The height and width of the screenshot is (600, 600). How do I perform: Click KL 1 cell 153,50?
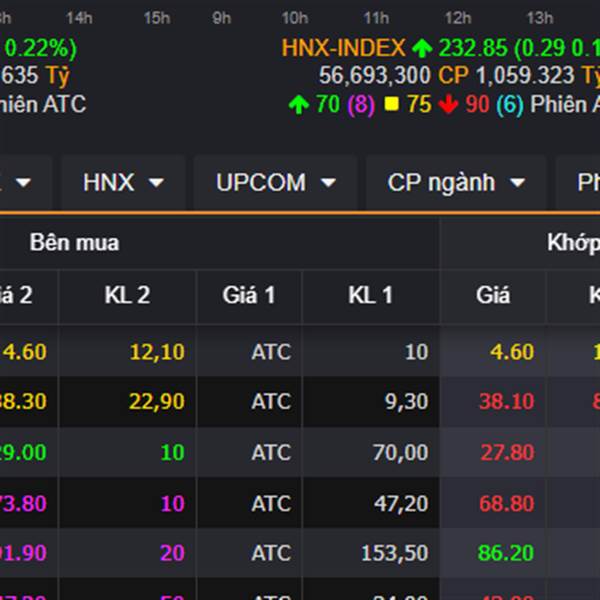coord(395,553)
